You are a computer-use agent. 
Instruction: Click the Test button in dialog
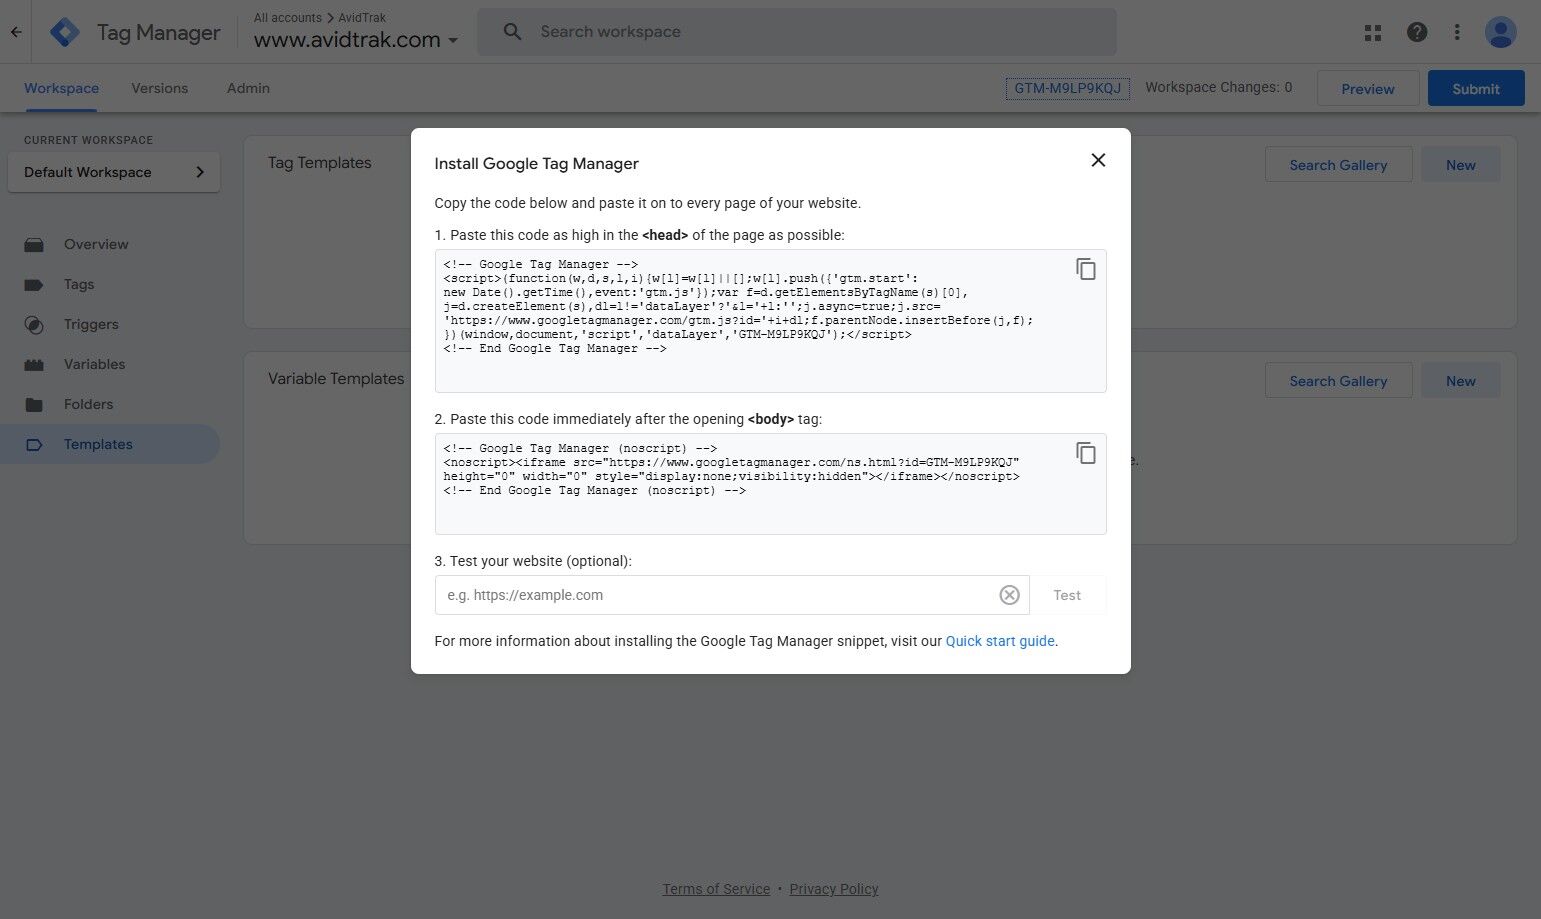pos(1067,595)
